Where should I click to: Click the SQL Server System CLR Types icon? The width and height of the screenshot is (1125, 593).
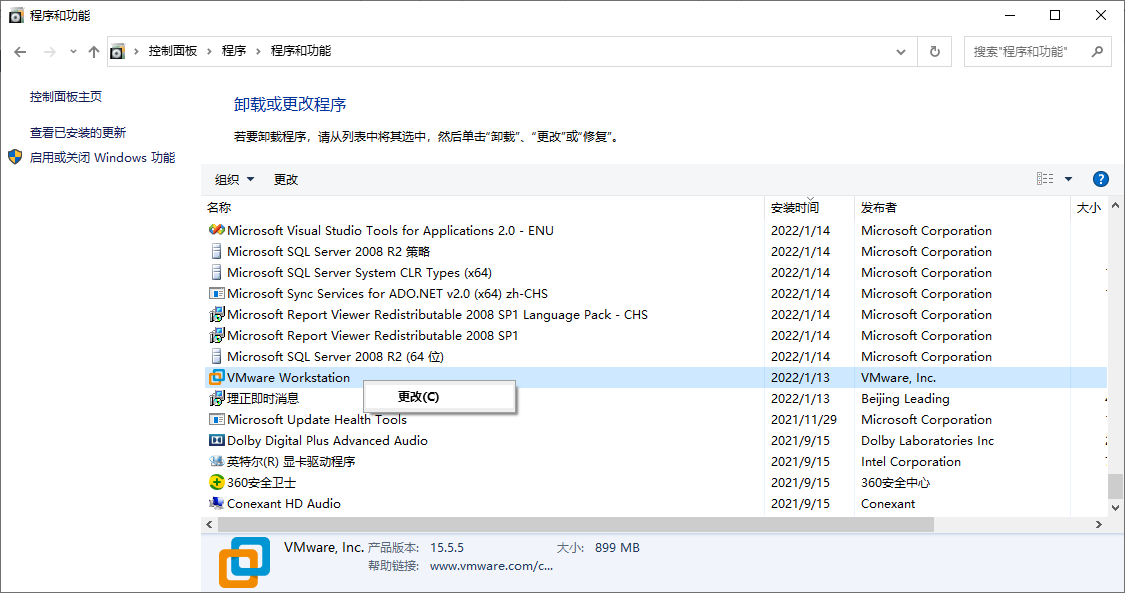(216, 272)
